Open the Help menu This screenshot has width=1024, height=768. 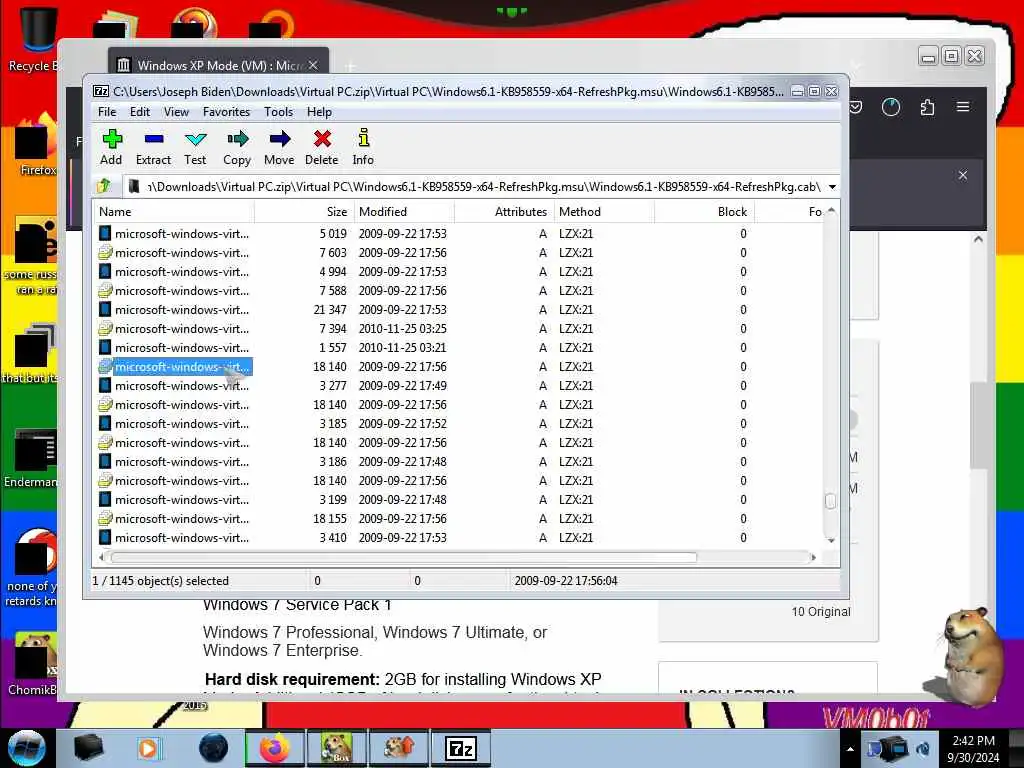319,112
